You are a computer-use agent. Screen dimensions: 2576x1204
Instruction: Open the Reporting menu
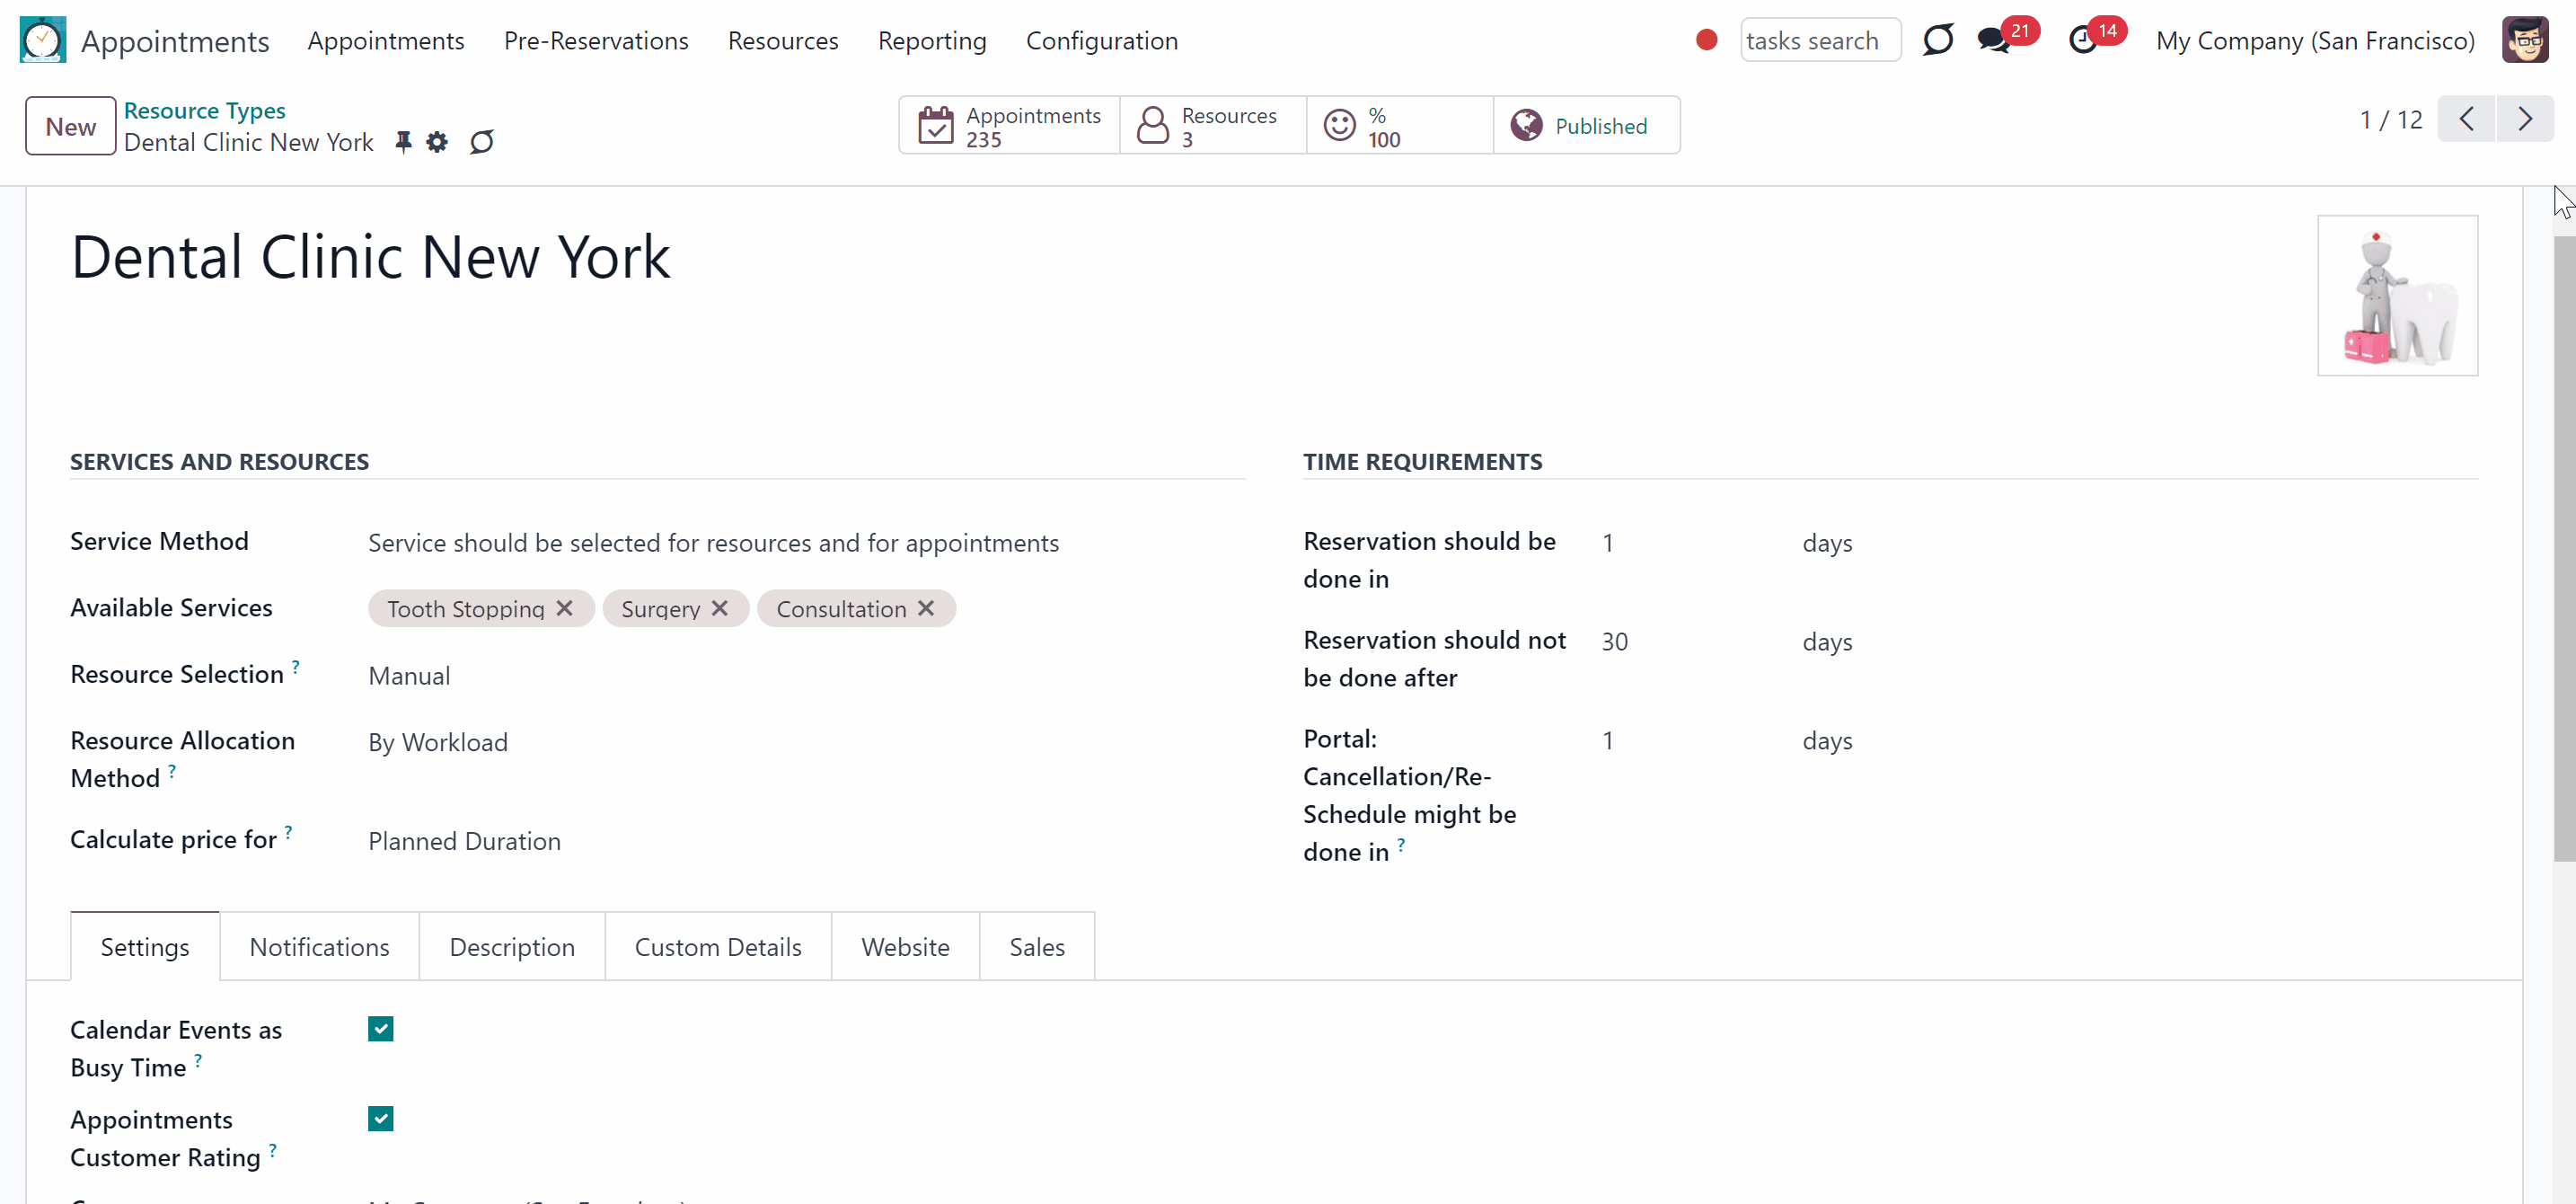point(932,40)
